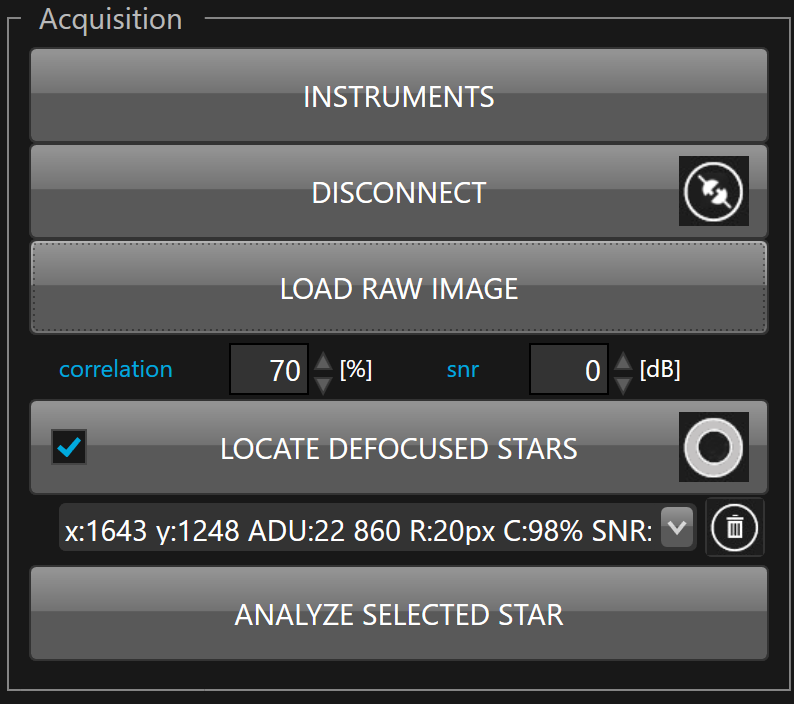Toggle the Locate Defocused Stars checkbox
794x704 pixels.
(69, 447)
